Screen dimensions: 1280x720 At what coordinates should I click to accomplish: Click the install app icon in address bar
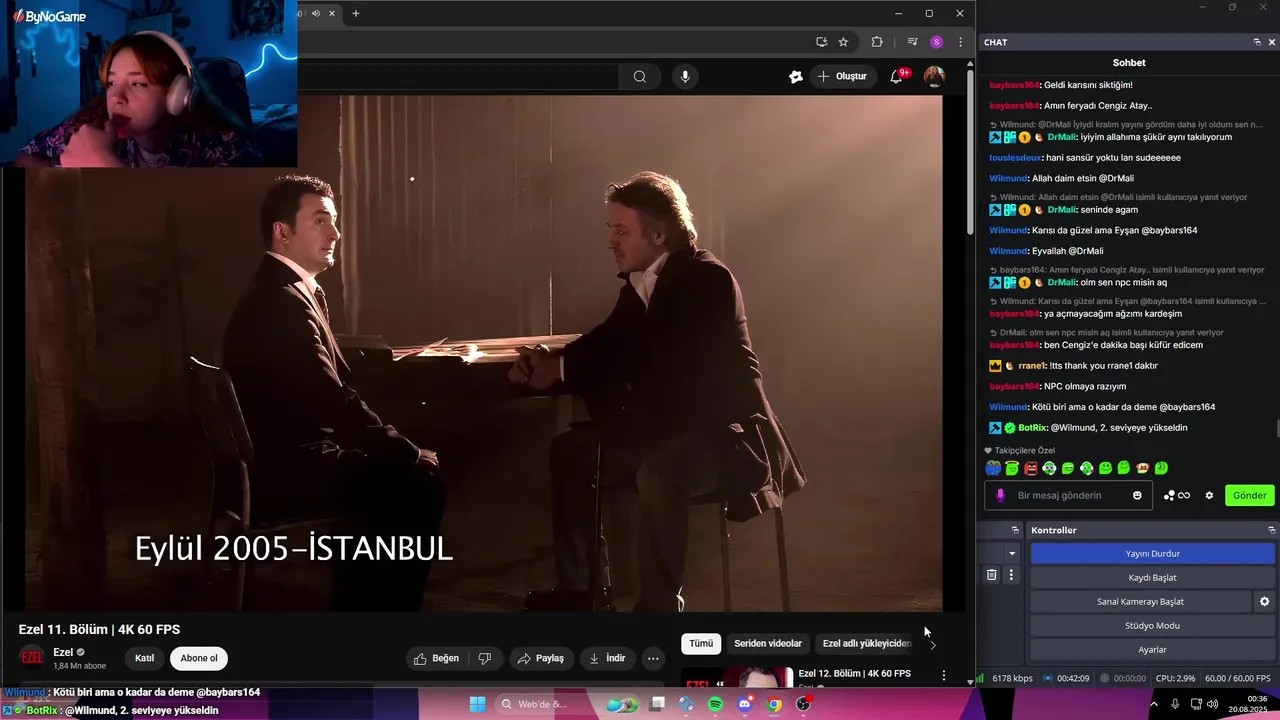[x=821, y=42]
